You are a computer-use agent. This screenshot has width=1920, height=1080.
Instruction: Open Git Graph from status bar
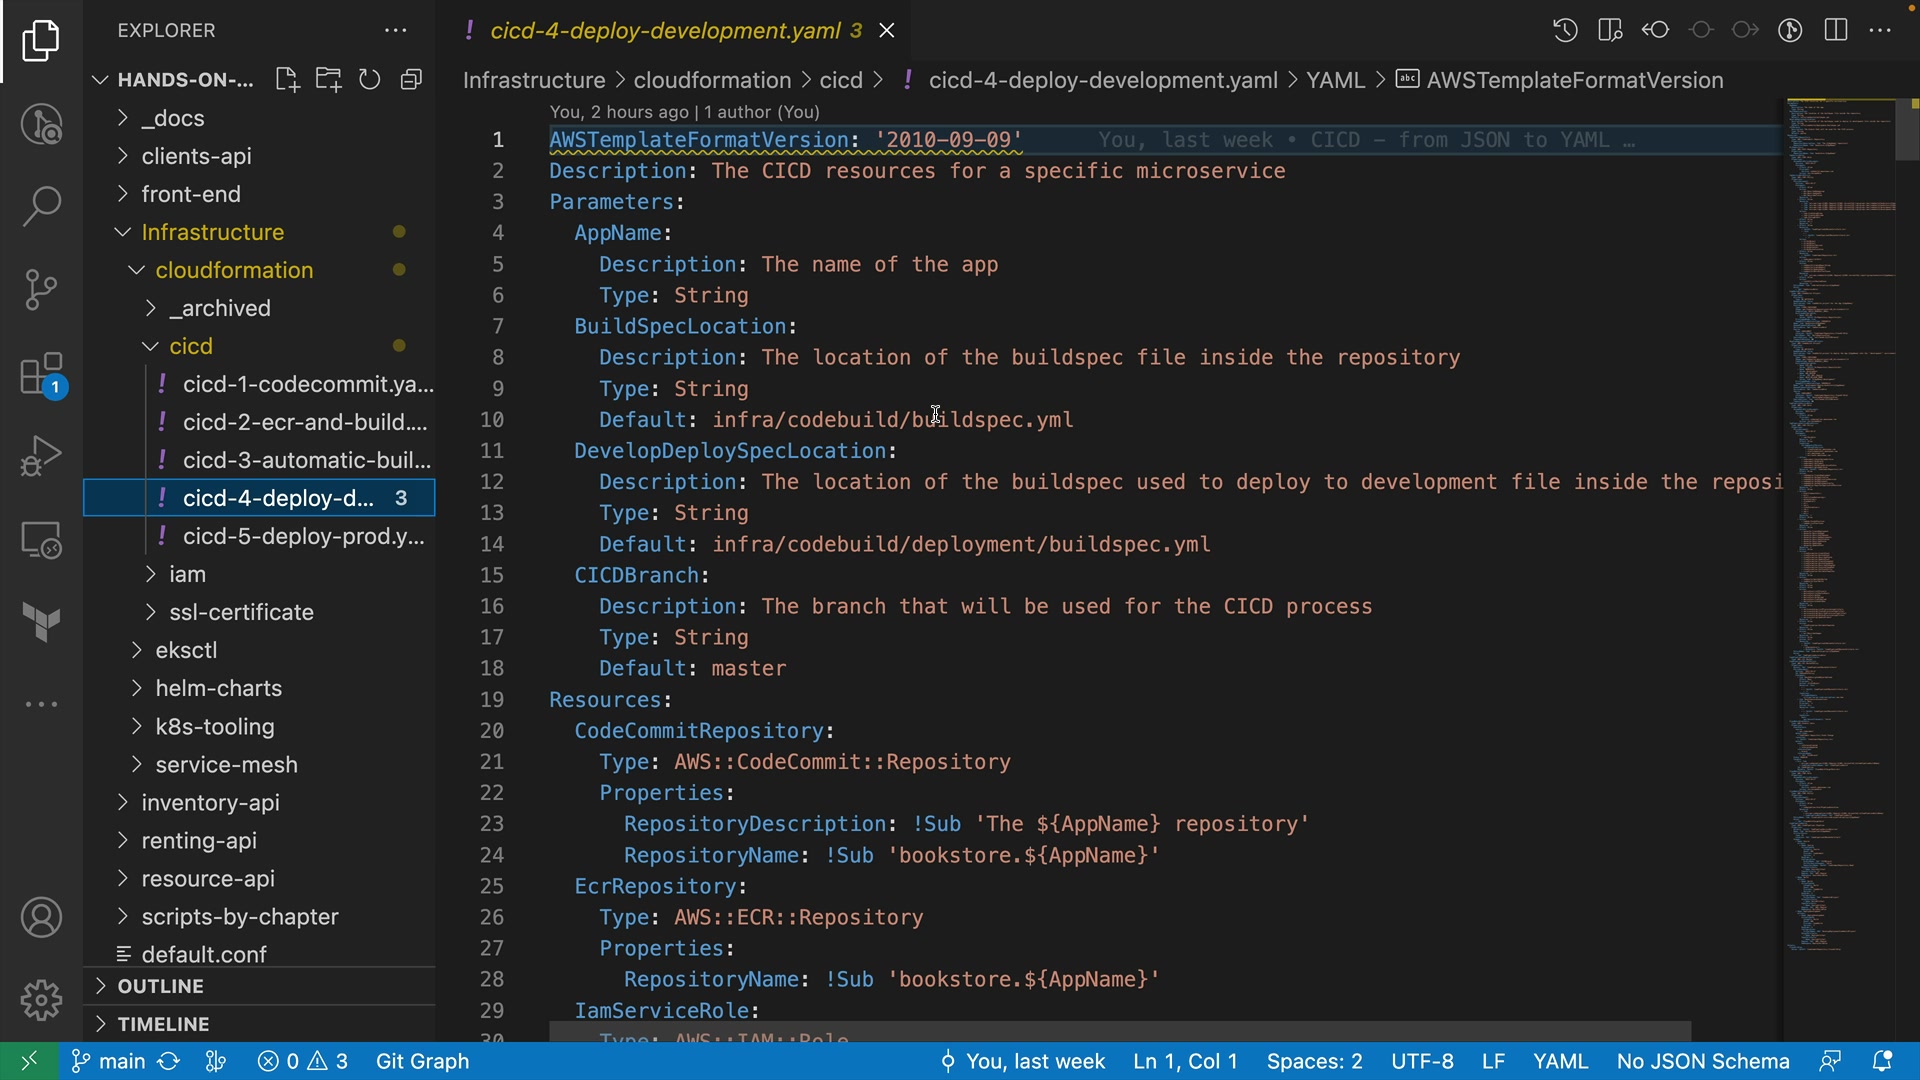click(x=422, y=1061)
